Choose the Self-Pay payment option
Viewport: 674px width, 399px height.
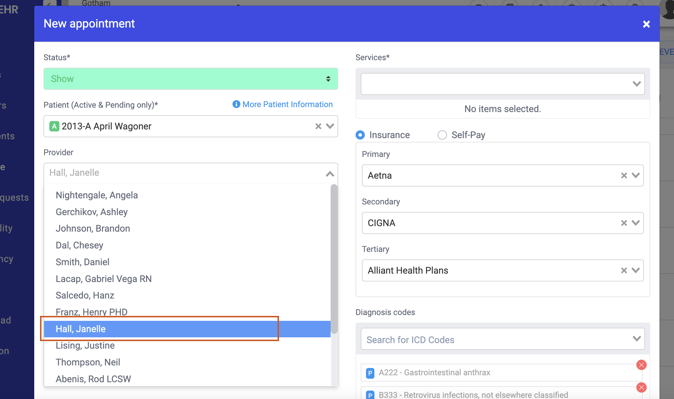[442, 135]
